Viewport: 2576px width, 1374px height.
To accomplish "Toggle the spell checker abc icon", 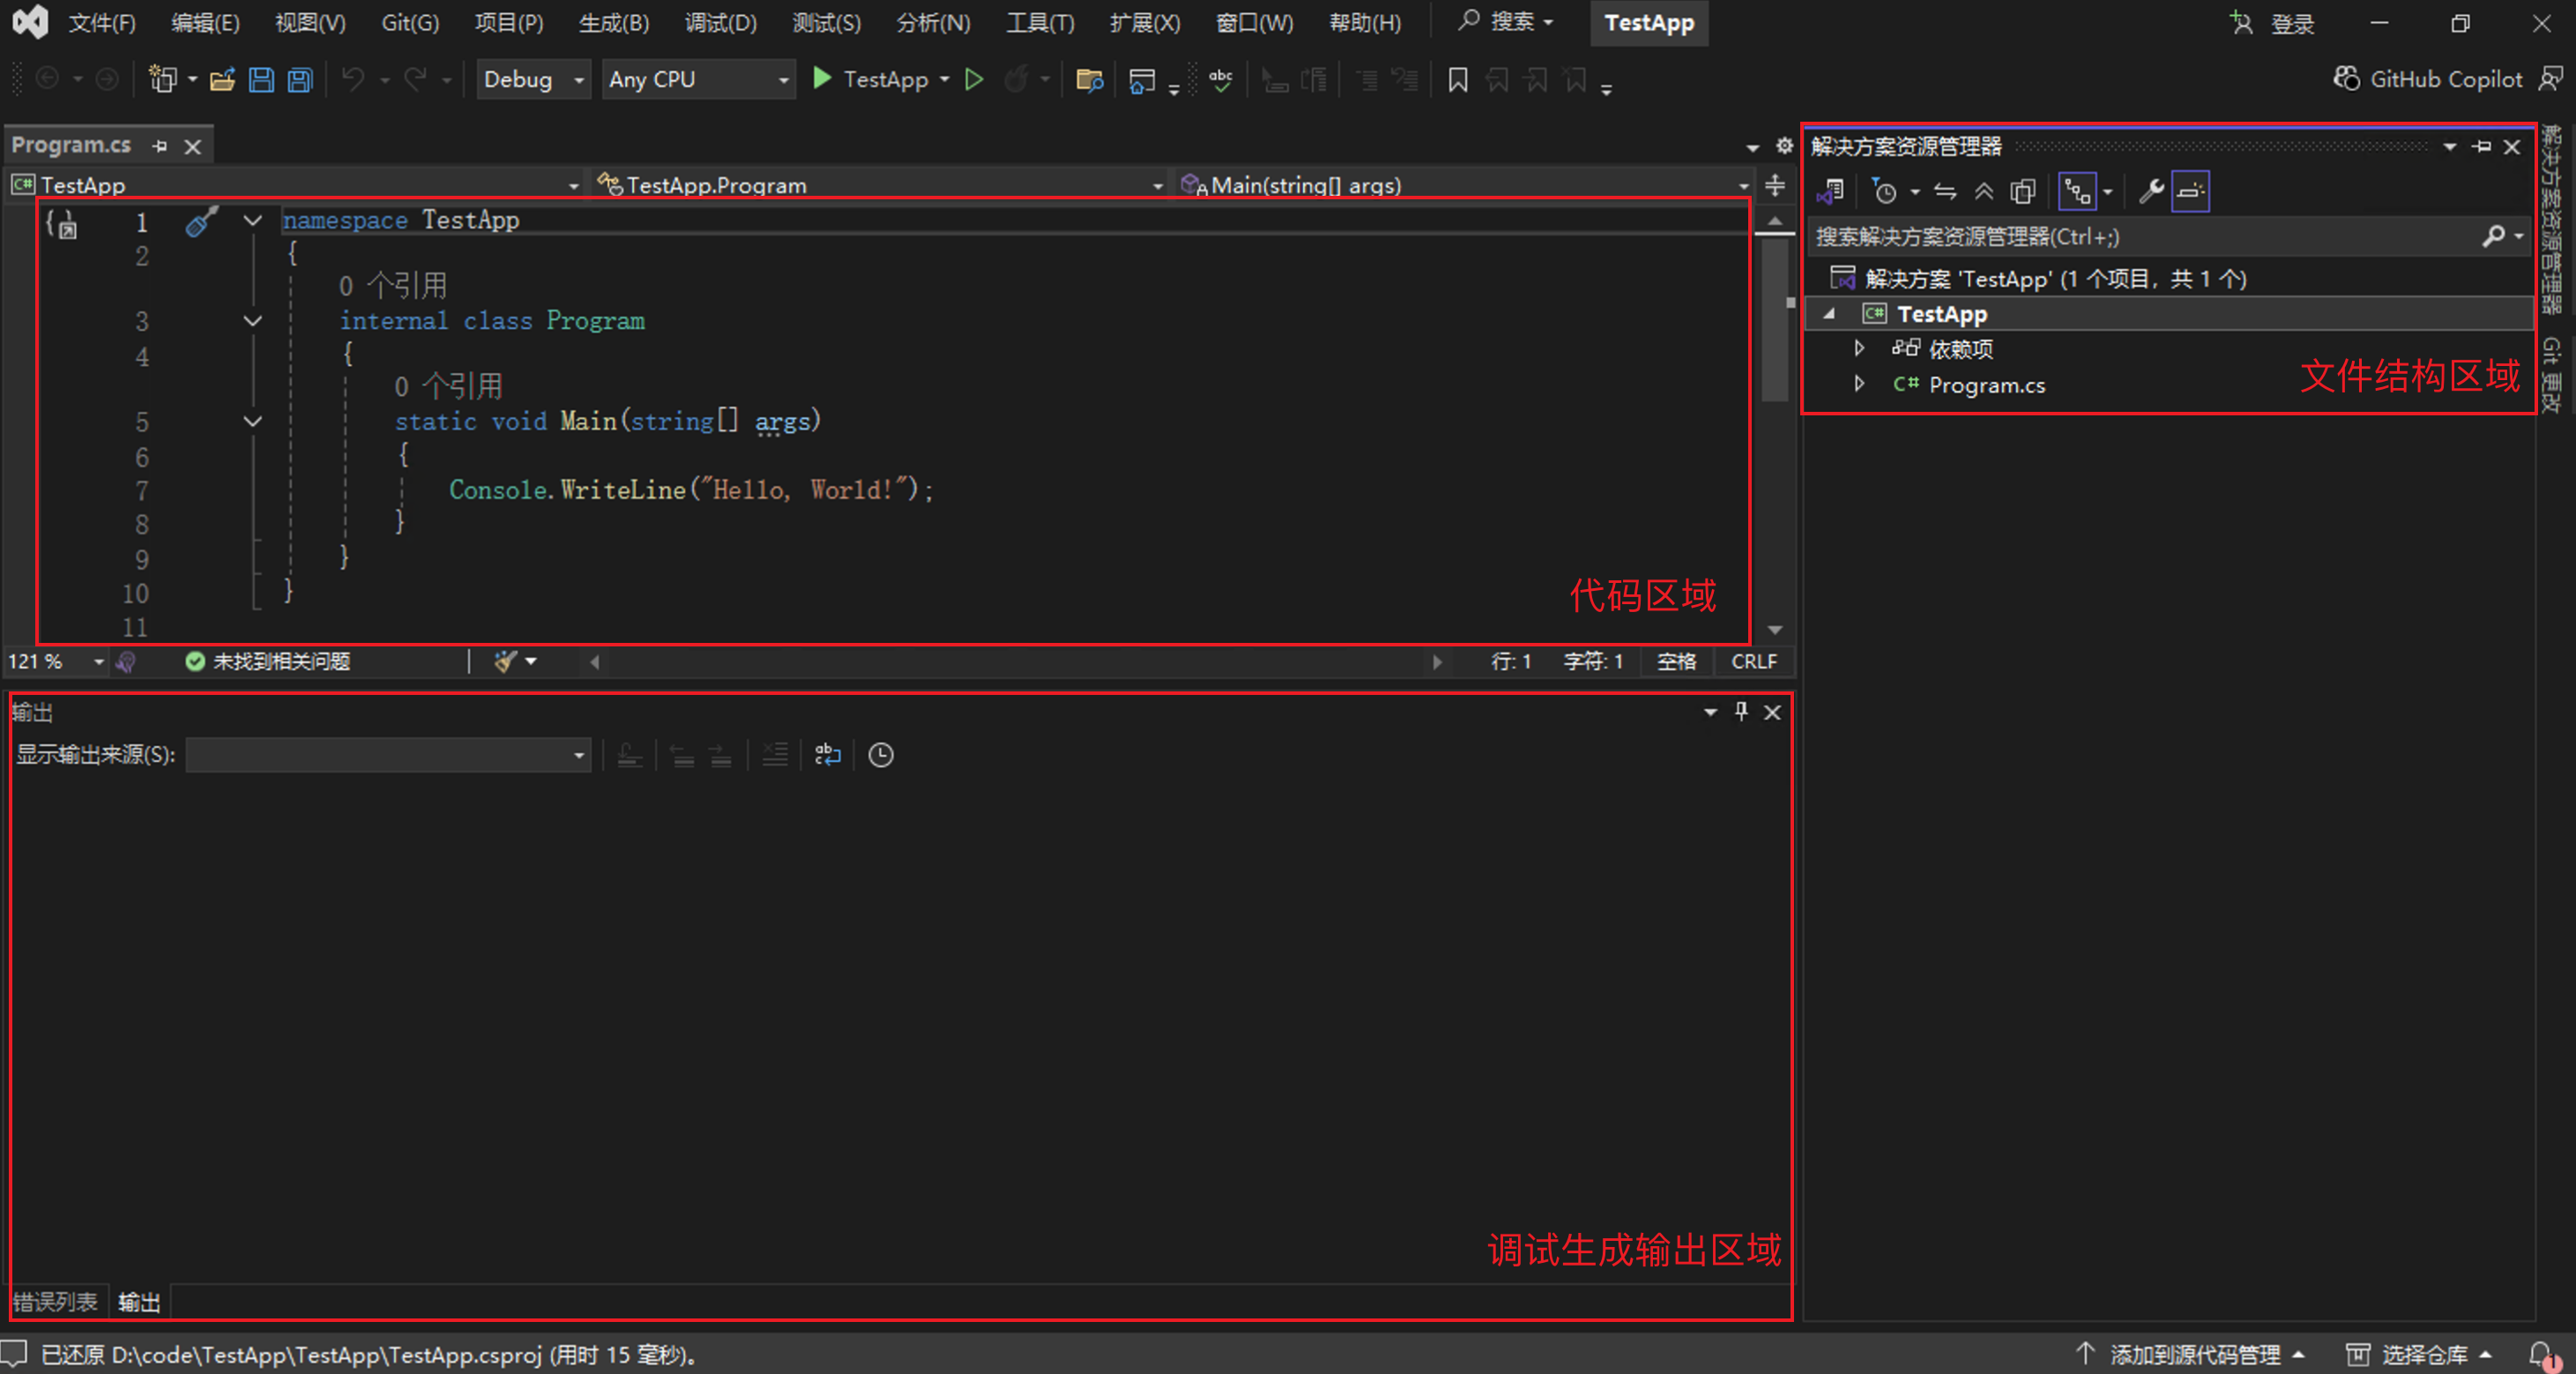I will point(1220,79).
